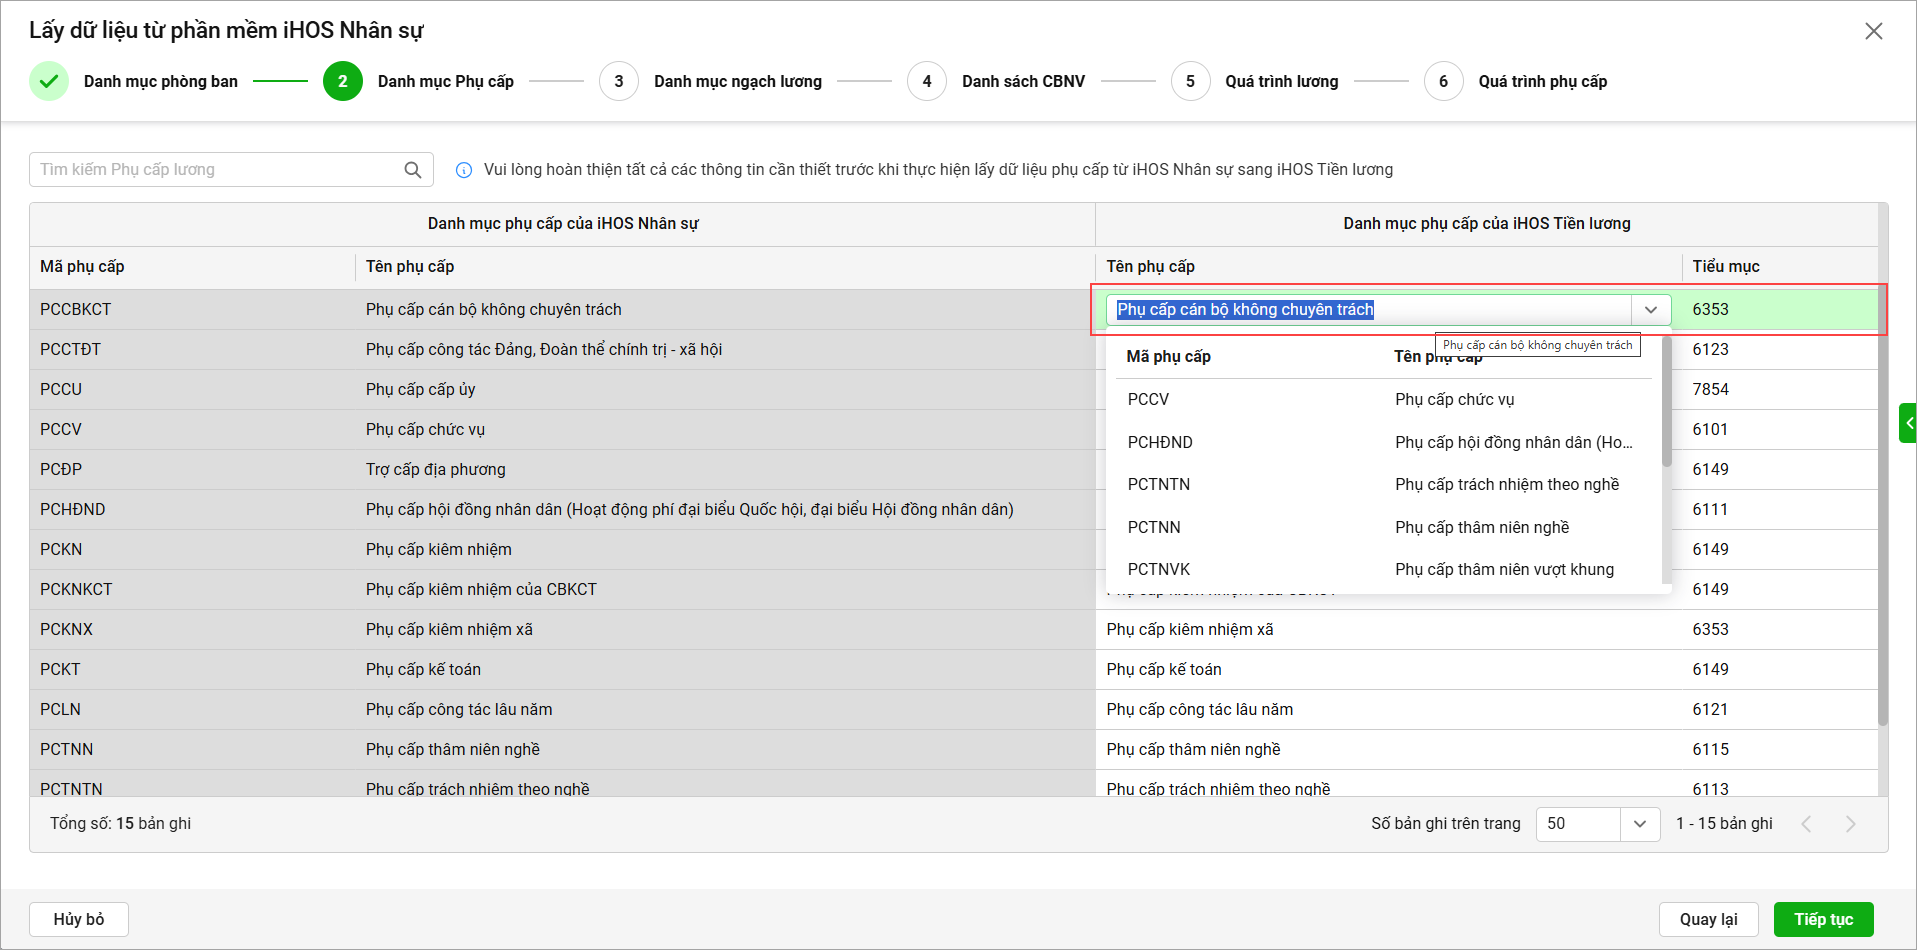Click the Mã phụ cấp column header
This screenshot has width=1917, height=950.
(82, 267)
